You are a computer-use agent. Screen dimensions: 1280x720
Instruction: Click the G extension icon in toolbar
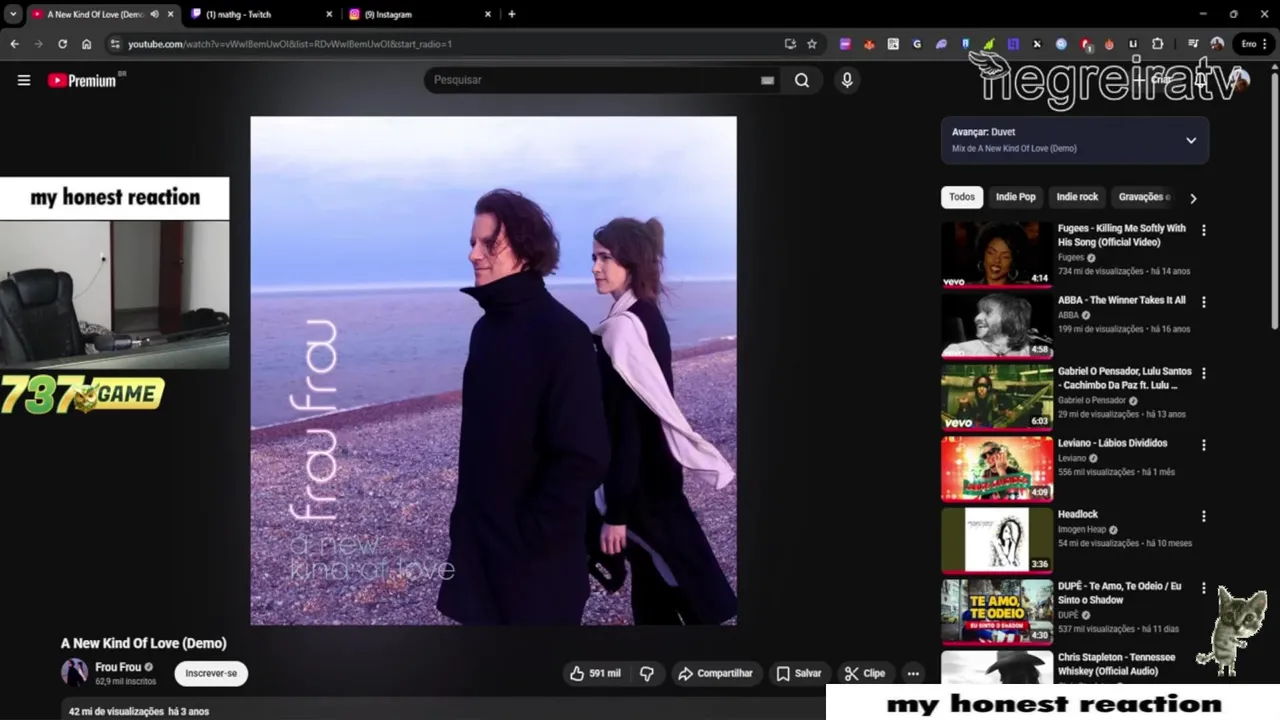coord(917,44)
